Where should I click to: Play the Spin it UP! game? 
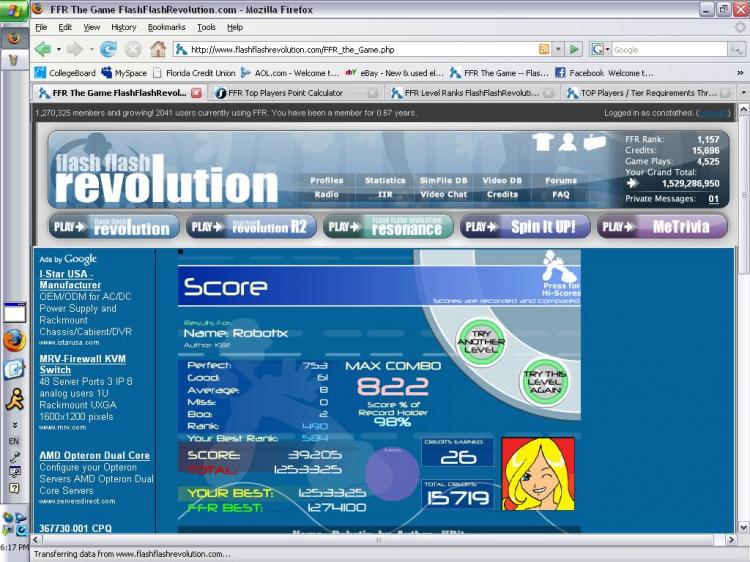click(x=523, y=227)
